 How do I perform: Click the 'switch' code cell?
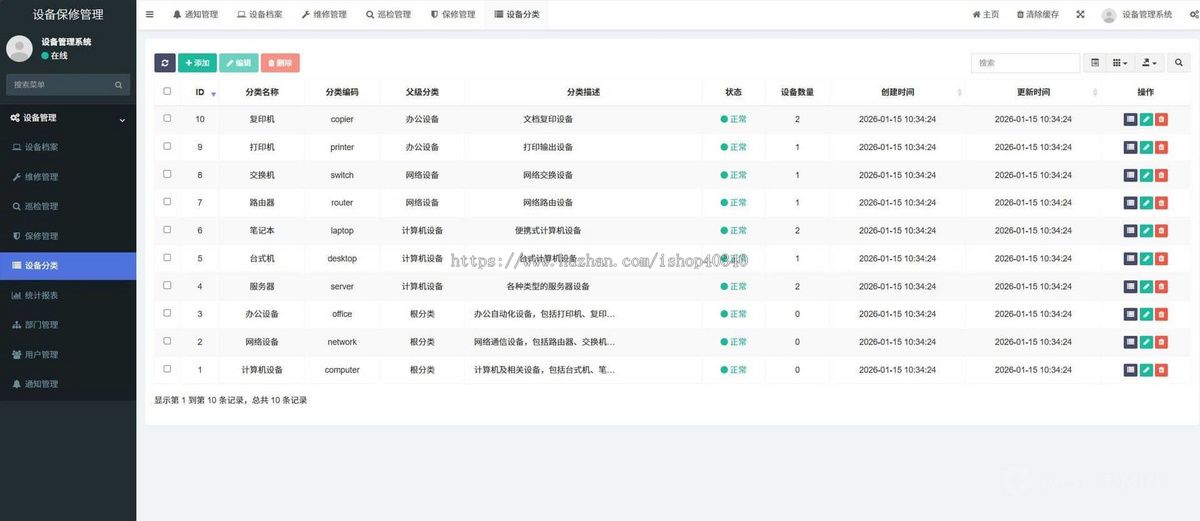pyautogui.click(x=342, y=175)
